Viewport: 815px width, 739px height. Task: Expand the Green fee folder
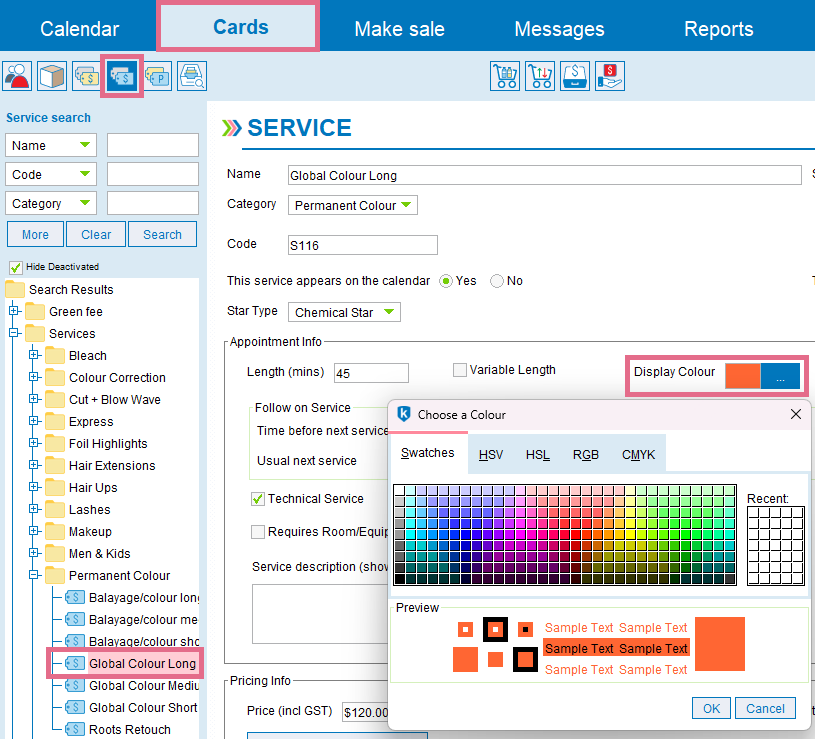(x=14, y=311)
